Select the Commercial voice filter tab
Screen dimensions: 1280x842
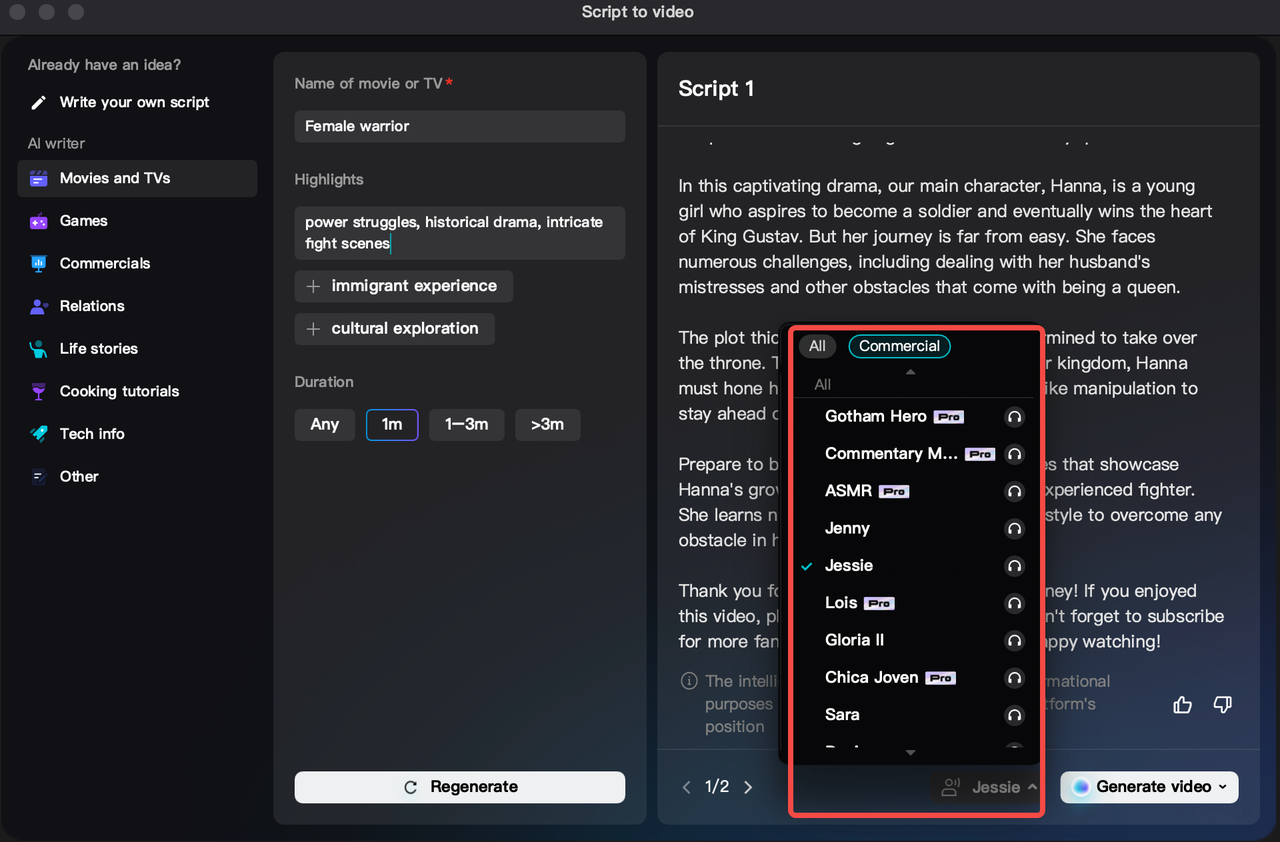(899, 346)
